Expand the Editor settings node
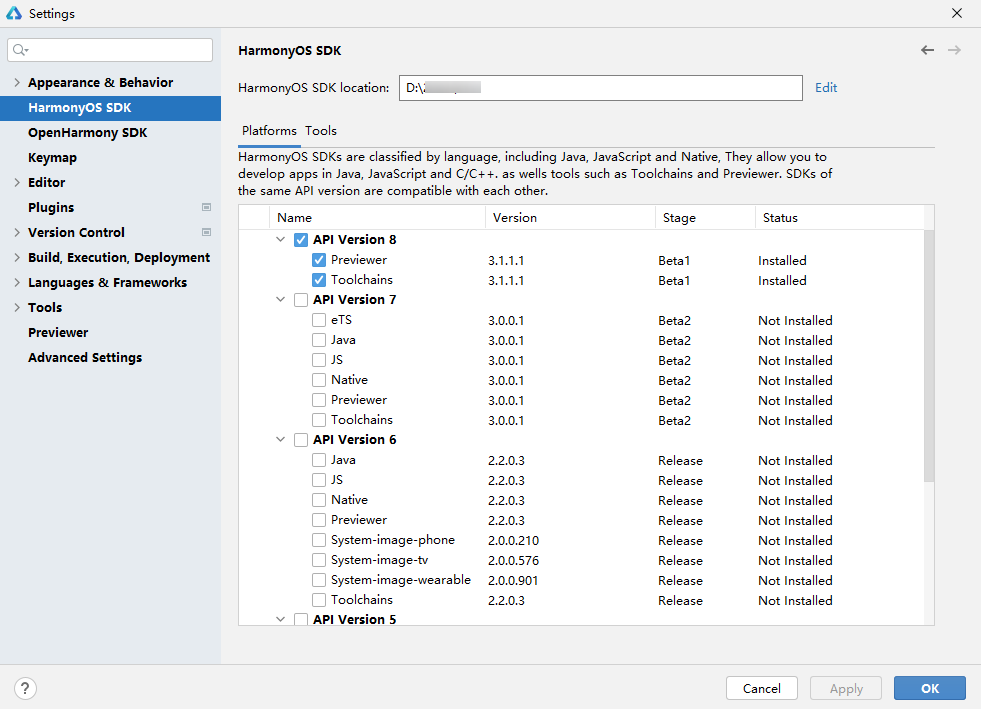This screenshot has width=981, height=709. (x=17, y=183)
